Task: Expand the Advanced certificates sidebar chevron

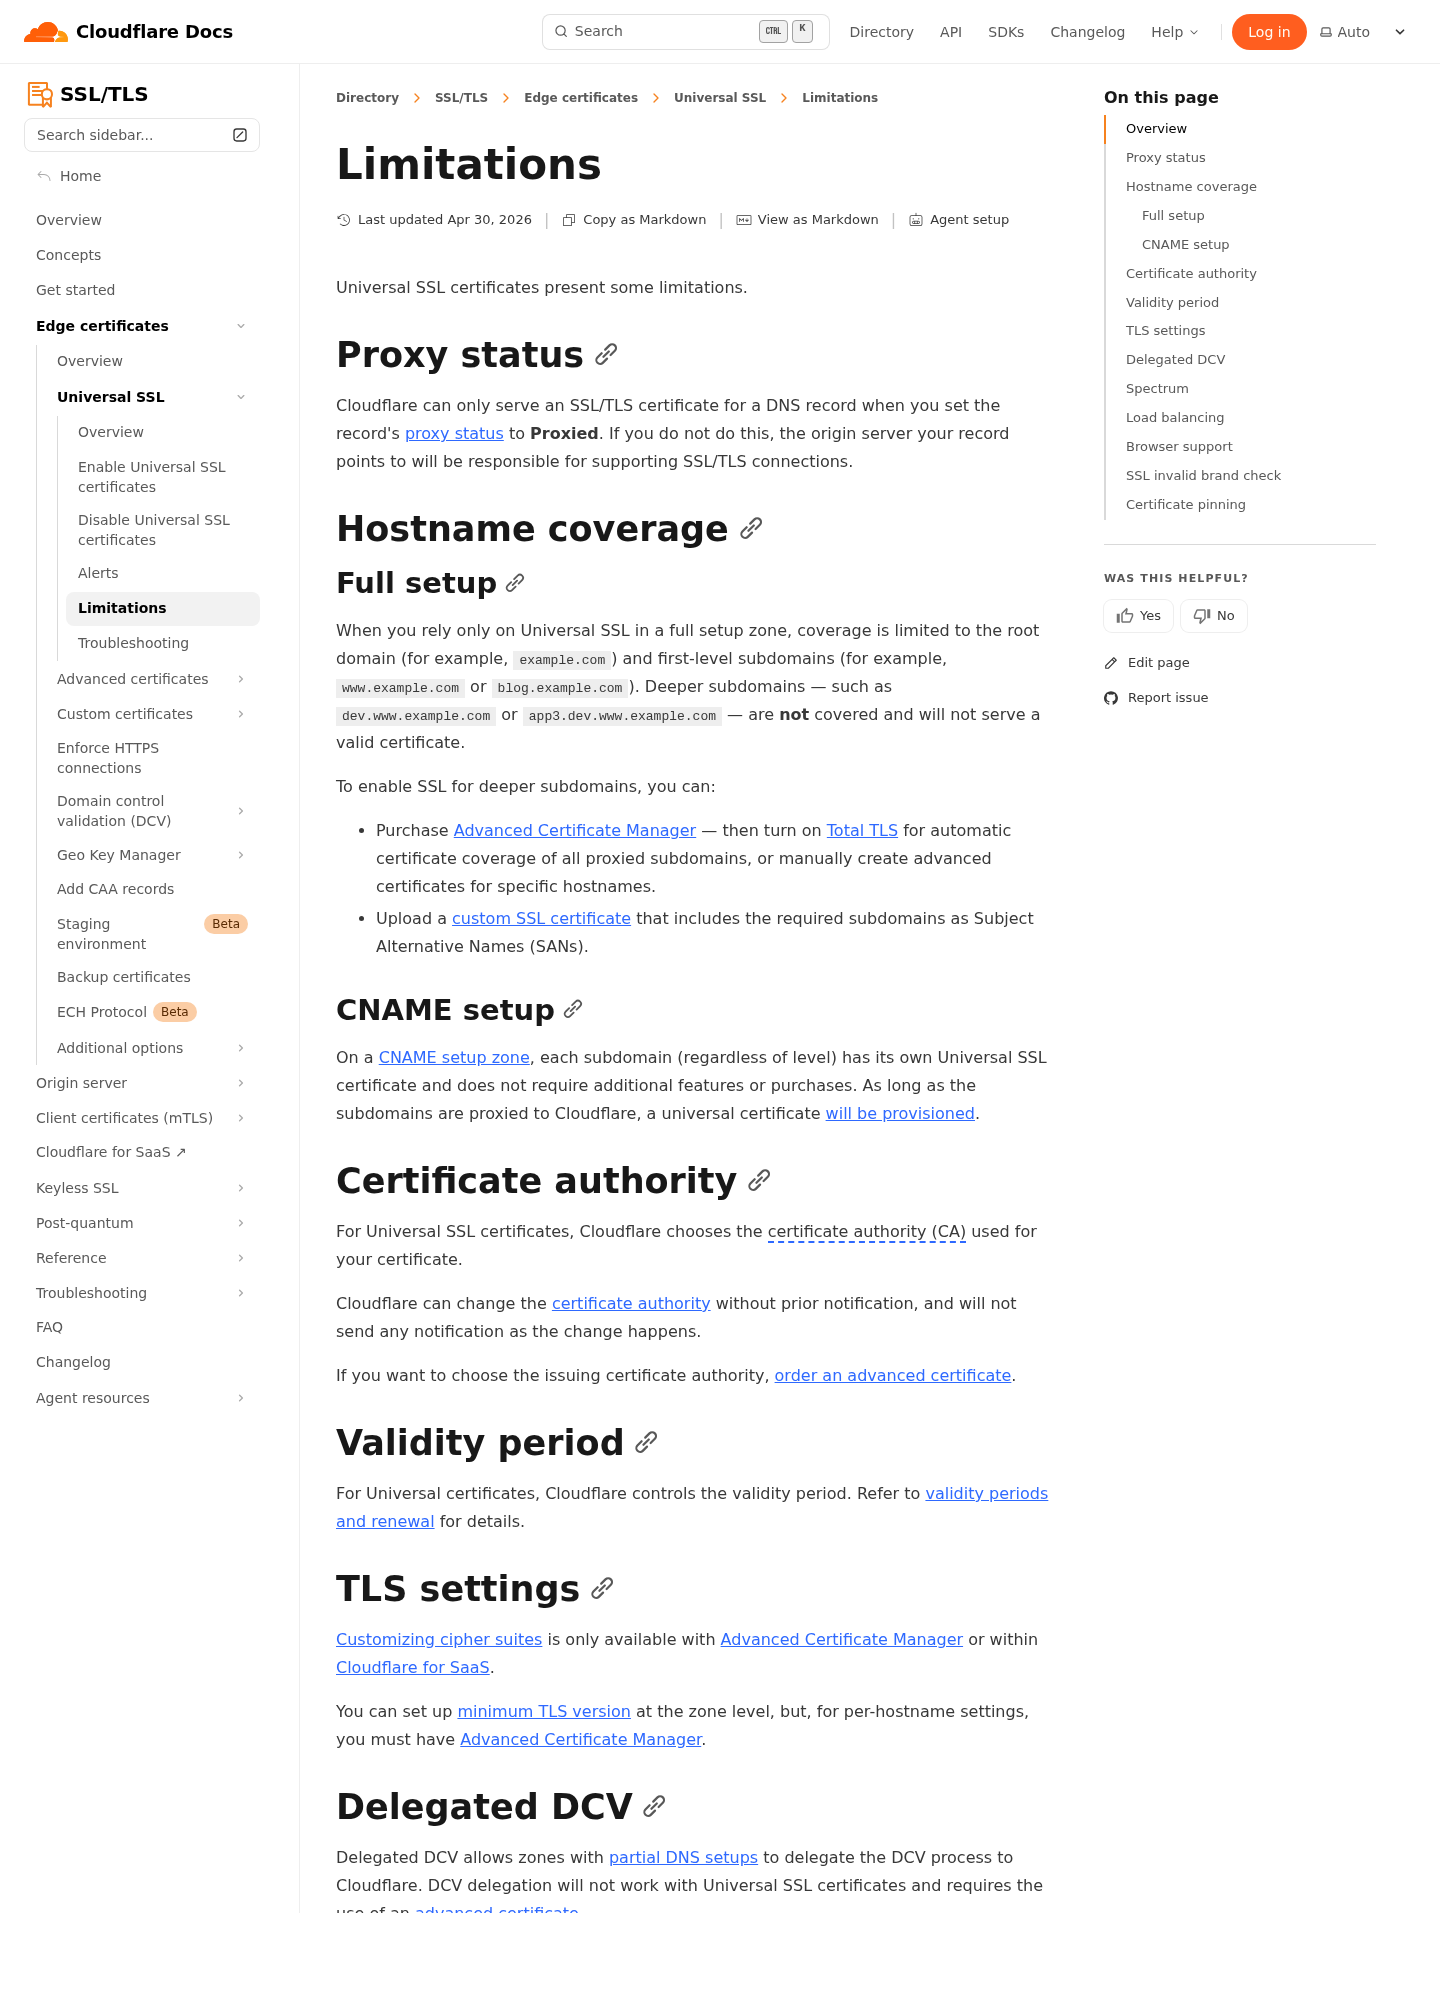Action: tap(241, 679)
